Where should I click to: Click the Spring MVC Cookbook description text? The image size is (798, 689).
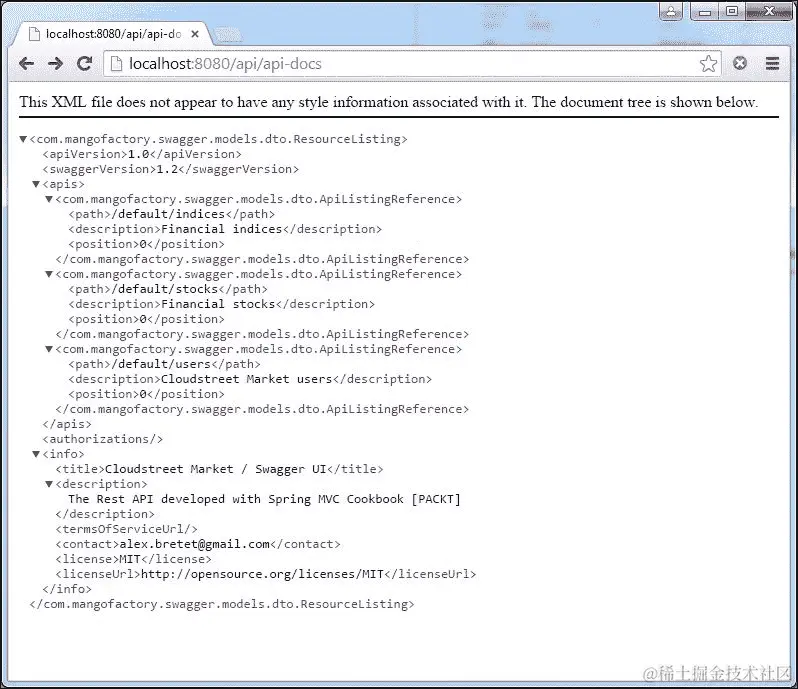click(x=264, y=499)
